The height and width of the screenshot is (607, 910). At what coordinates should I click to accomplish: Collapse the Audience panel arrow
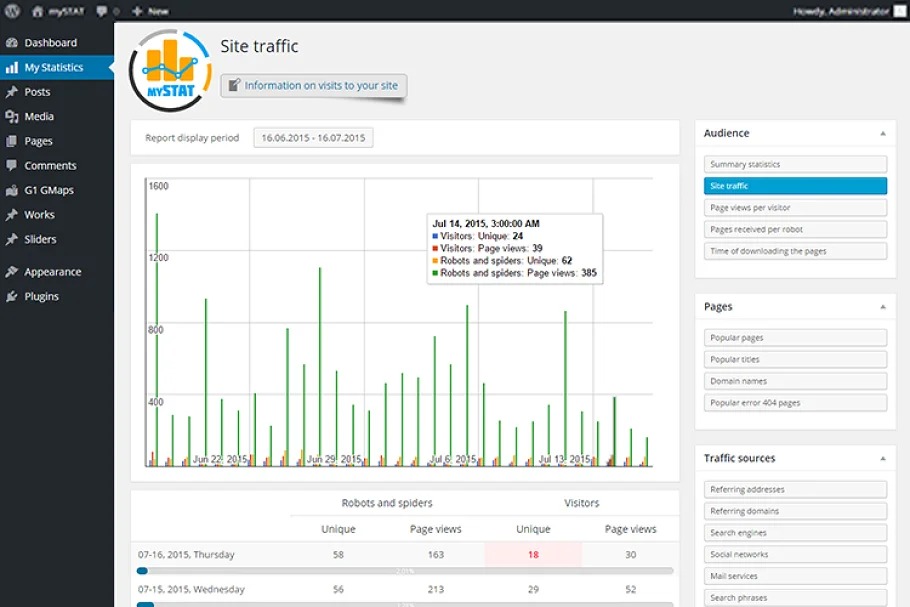pyautogui.click(x=882, y=133)
